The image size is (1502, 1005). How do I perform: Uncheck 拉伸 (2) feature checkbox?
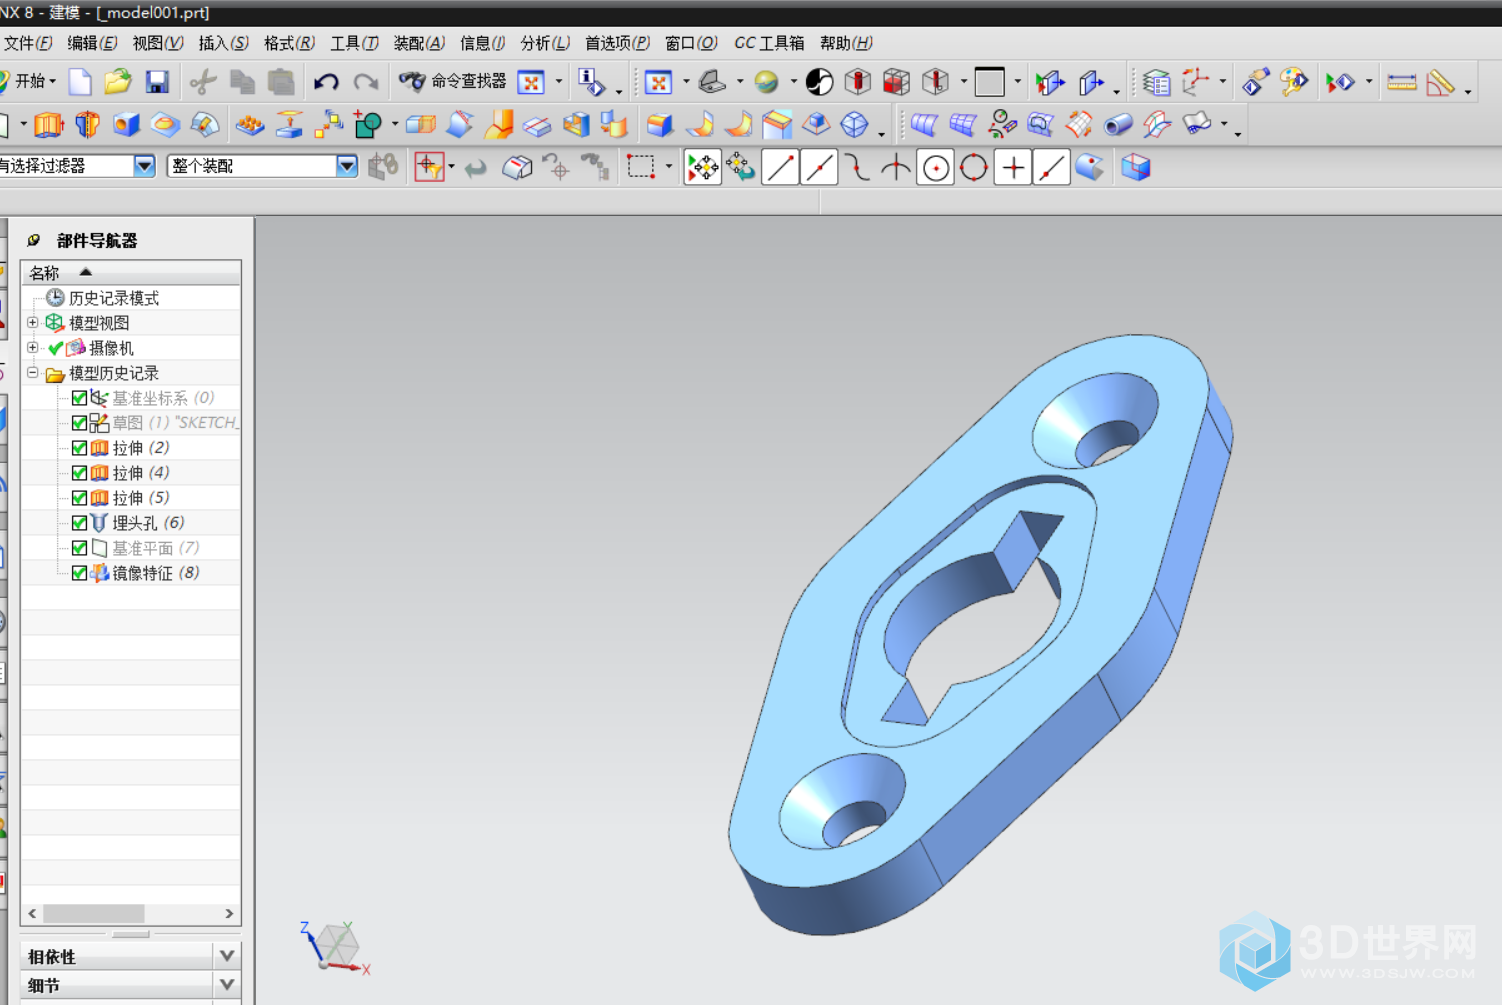pos(79,448)
